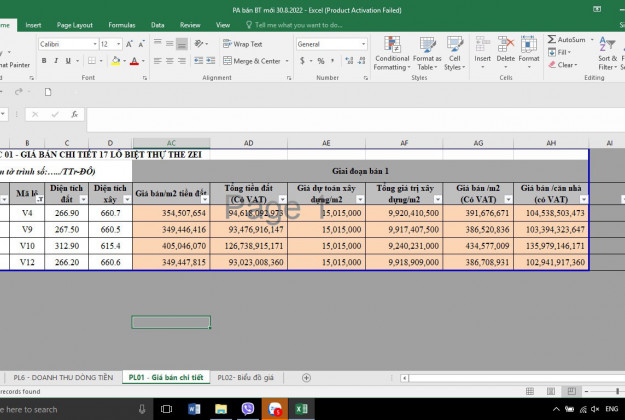The height and width of the screenshot is (420, 625).
Task: Apply font color with the red A
Action: (x=134, y=61)
